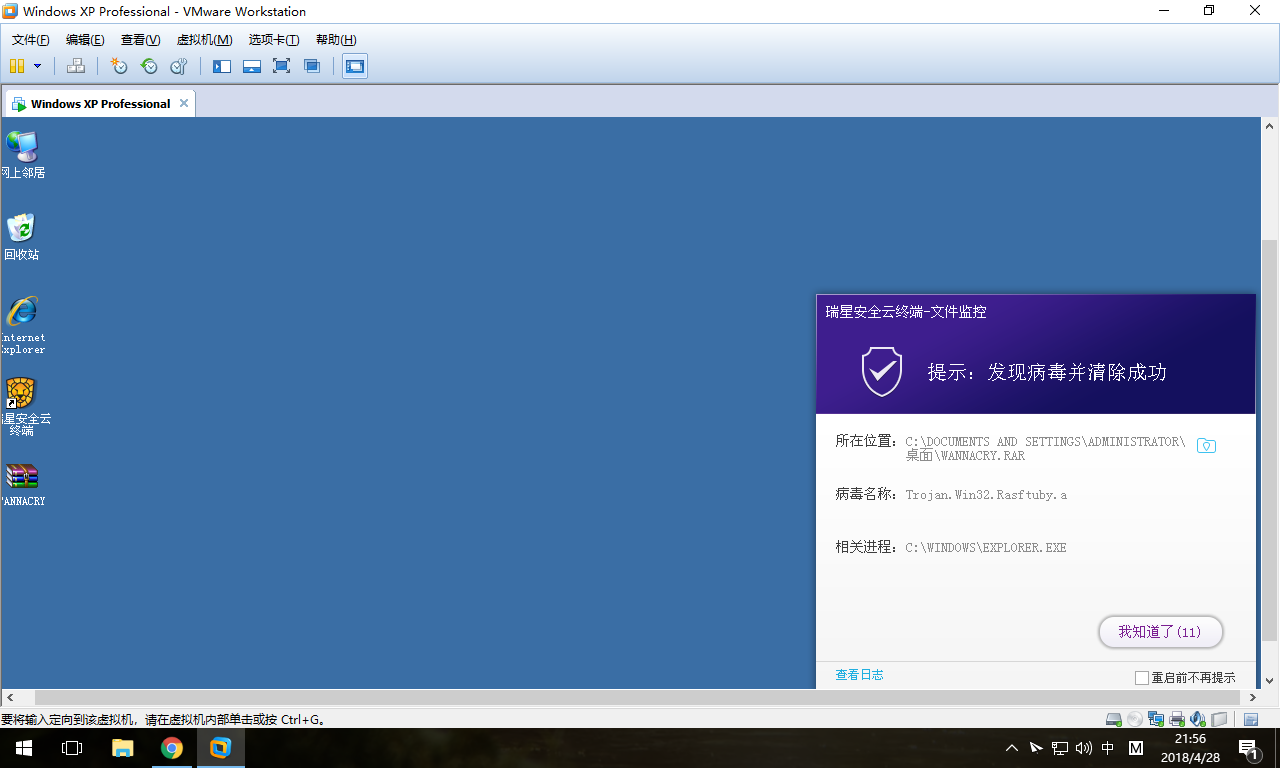The image size is (1280, 768).
Task: Click the scroll down arrow of VM view
Action: tap(1270, 680)
